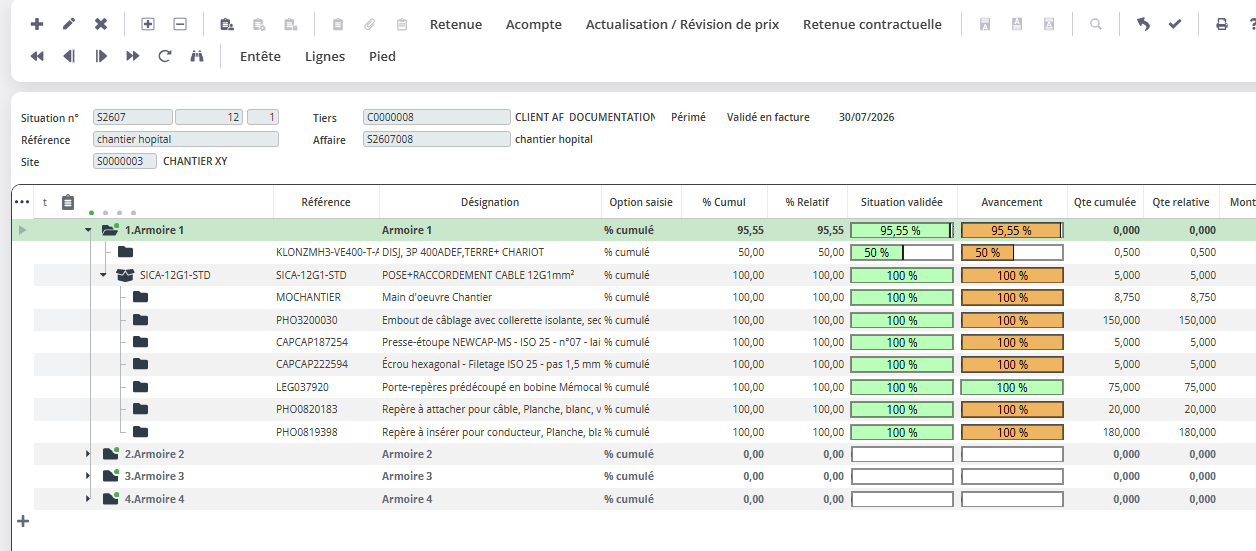Click the Qte cumulée column header
Image resolution: width=1256 pixels, height=551 pixels.
pos(1105,202)
